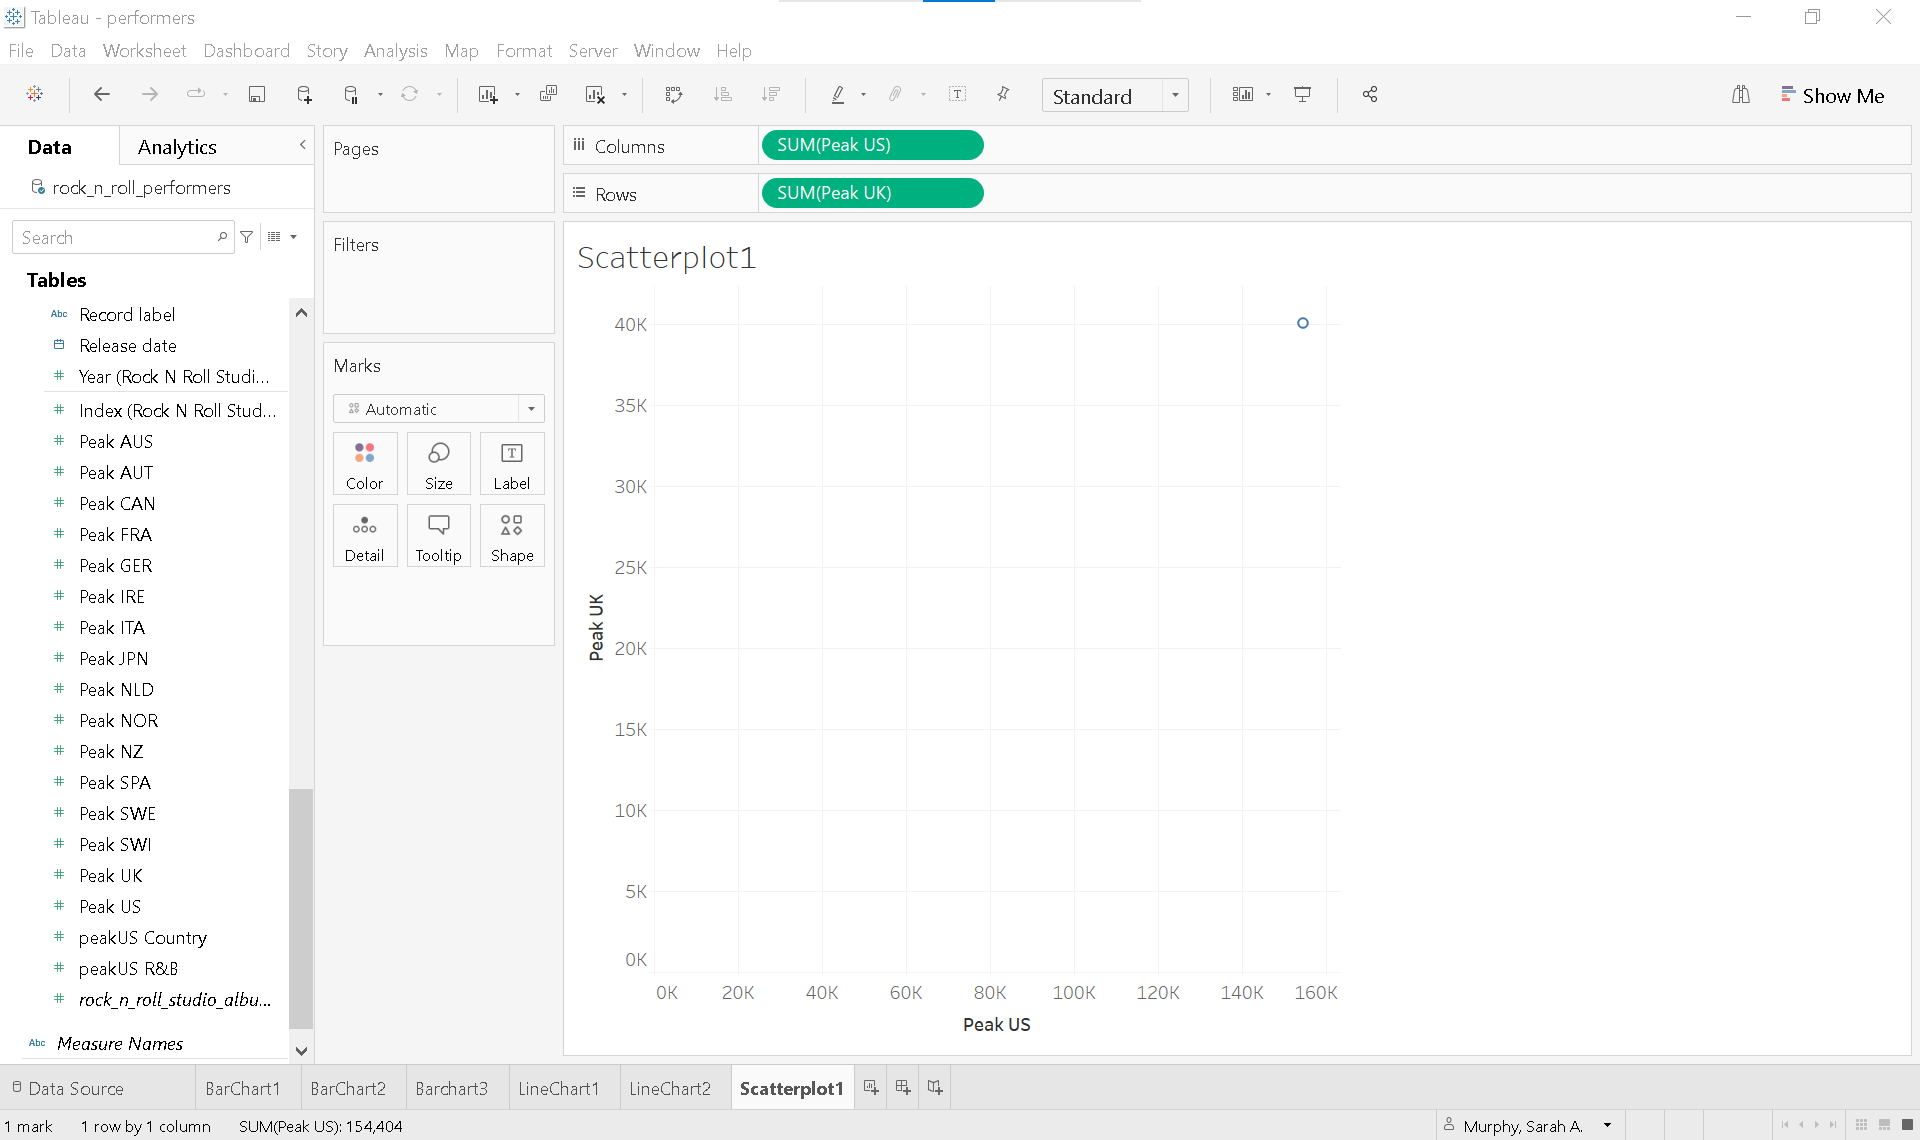Click the Sort Ascending icon

(722, 95)
